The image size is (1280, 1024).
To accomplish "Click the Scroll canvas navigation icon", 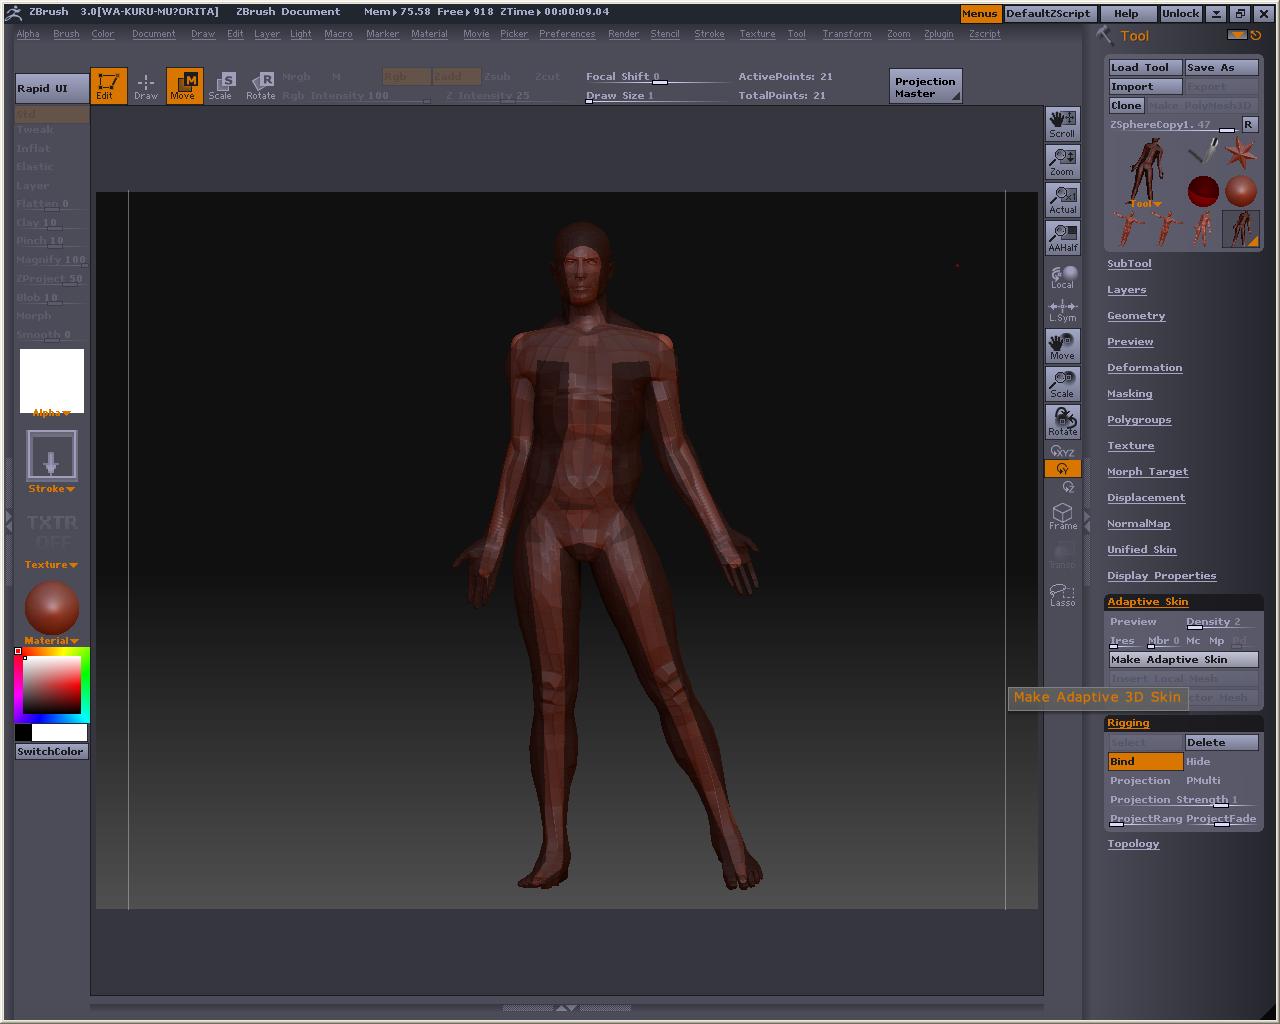I will coord(1062,124).
